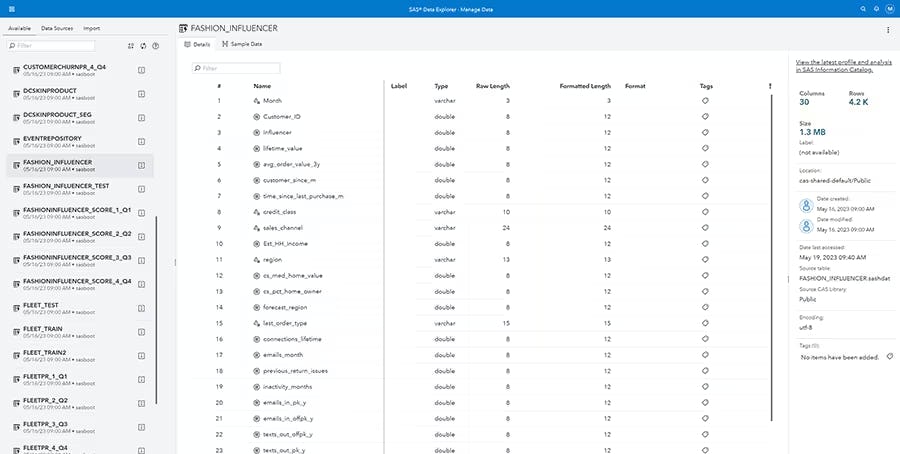This screenshot has height=454, width=900.
Task: Click info icon for CUSTOMERCHURNPR_4_Q4 table
Action: point(141,70)
